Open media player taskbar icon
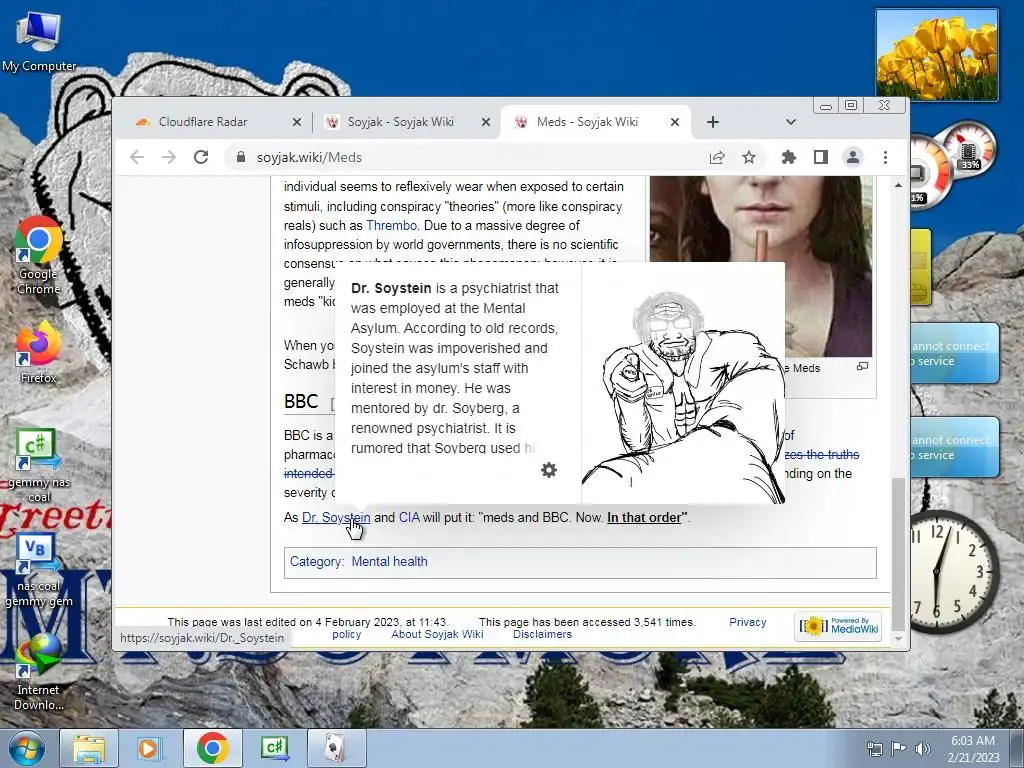Image resolution: width=1024 pixels, height=768 pixels. (149, 748)
